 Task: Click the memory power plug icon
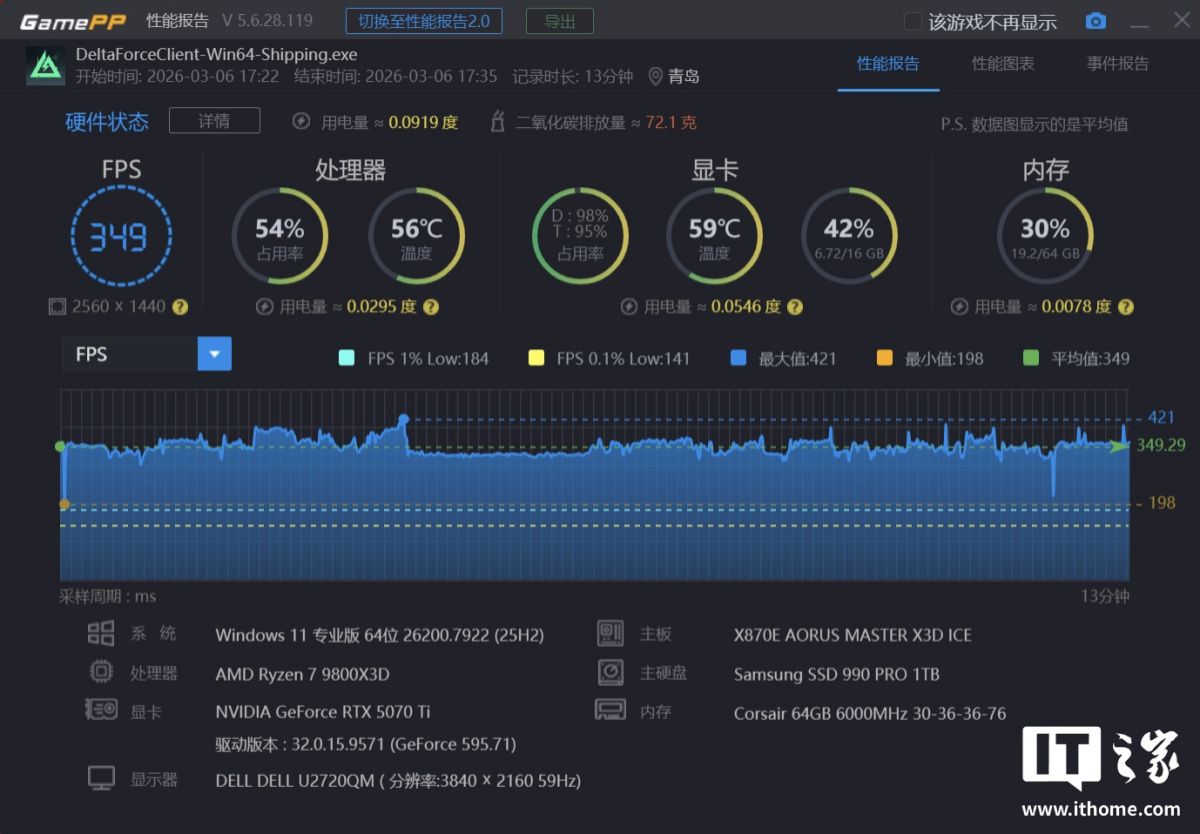[x=959, y=307]
